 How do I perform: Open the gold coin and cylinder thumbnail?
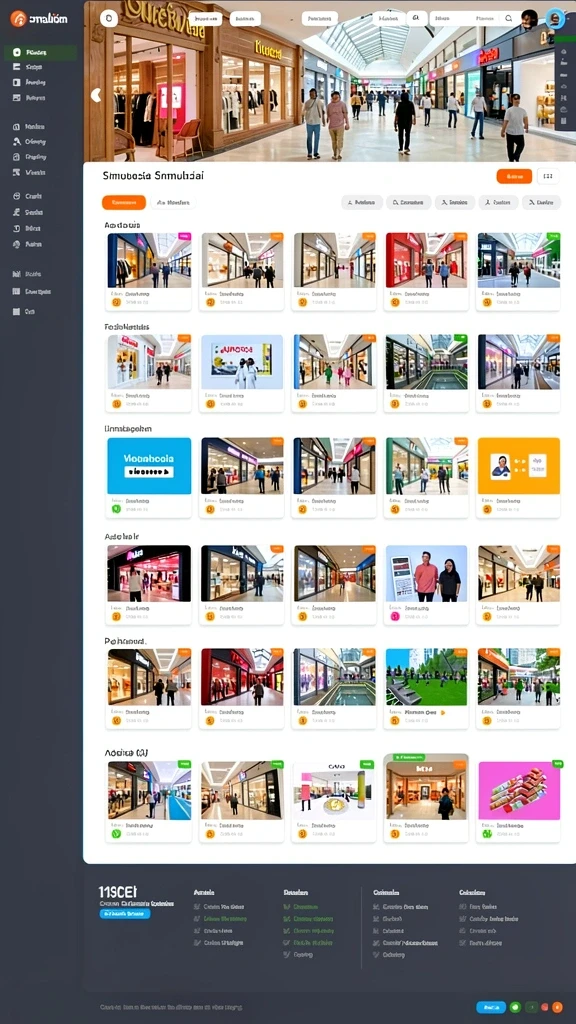pyautogui.click(x=334, y=790)
